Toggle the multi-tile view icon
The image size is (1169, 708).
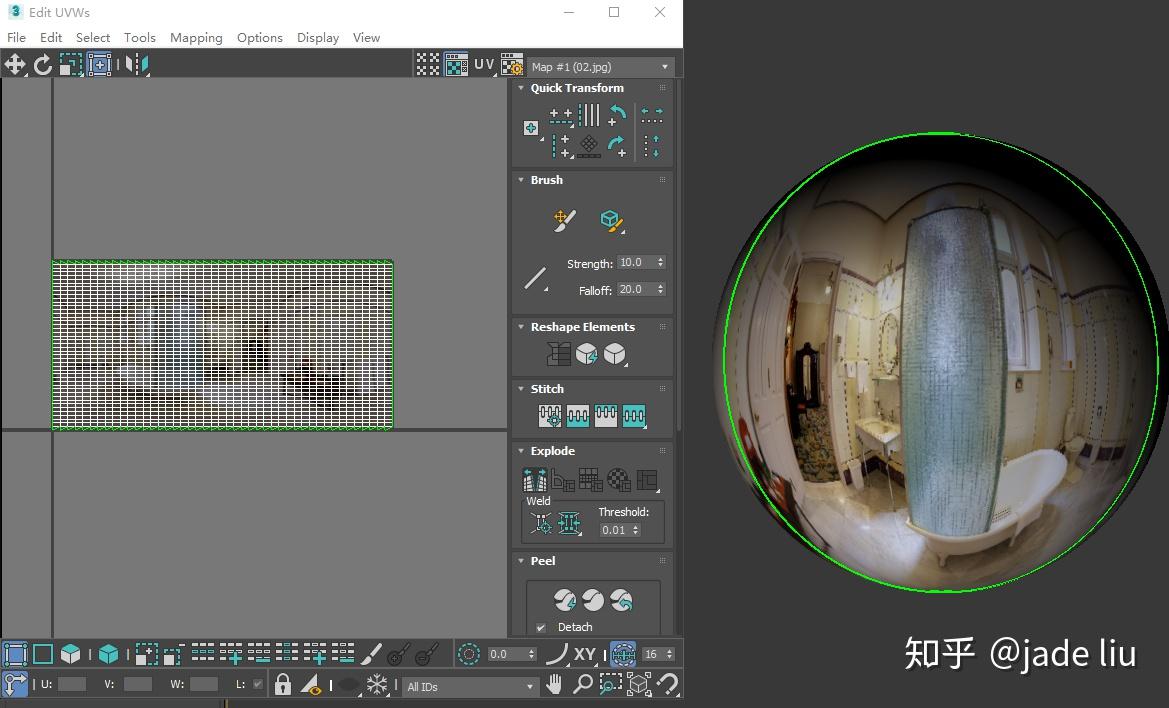[428, 65]
